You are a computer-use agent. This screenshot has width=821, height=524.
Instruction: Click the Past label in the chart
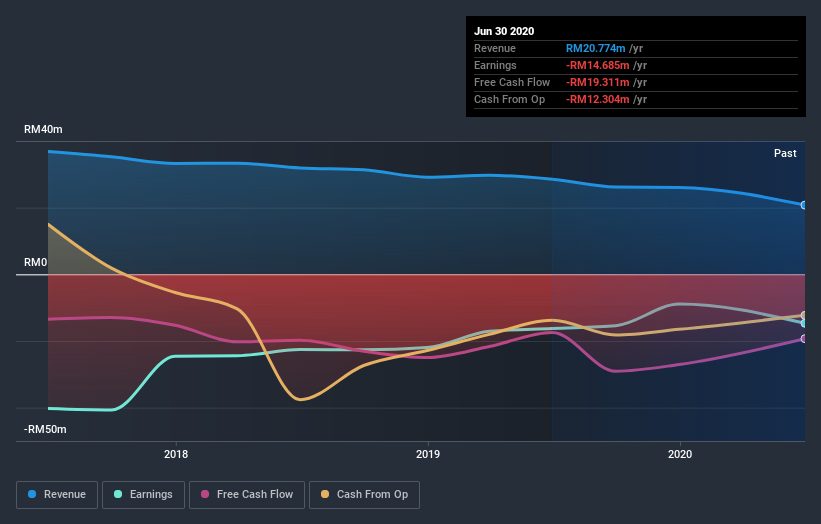[x=785, y=153]
